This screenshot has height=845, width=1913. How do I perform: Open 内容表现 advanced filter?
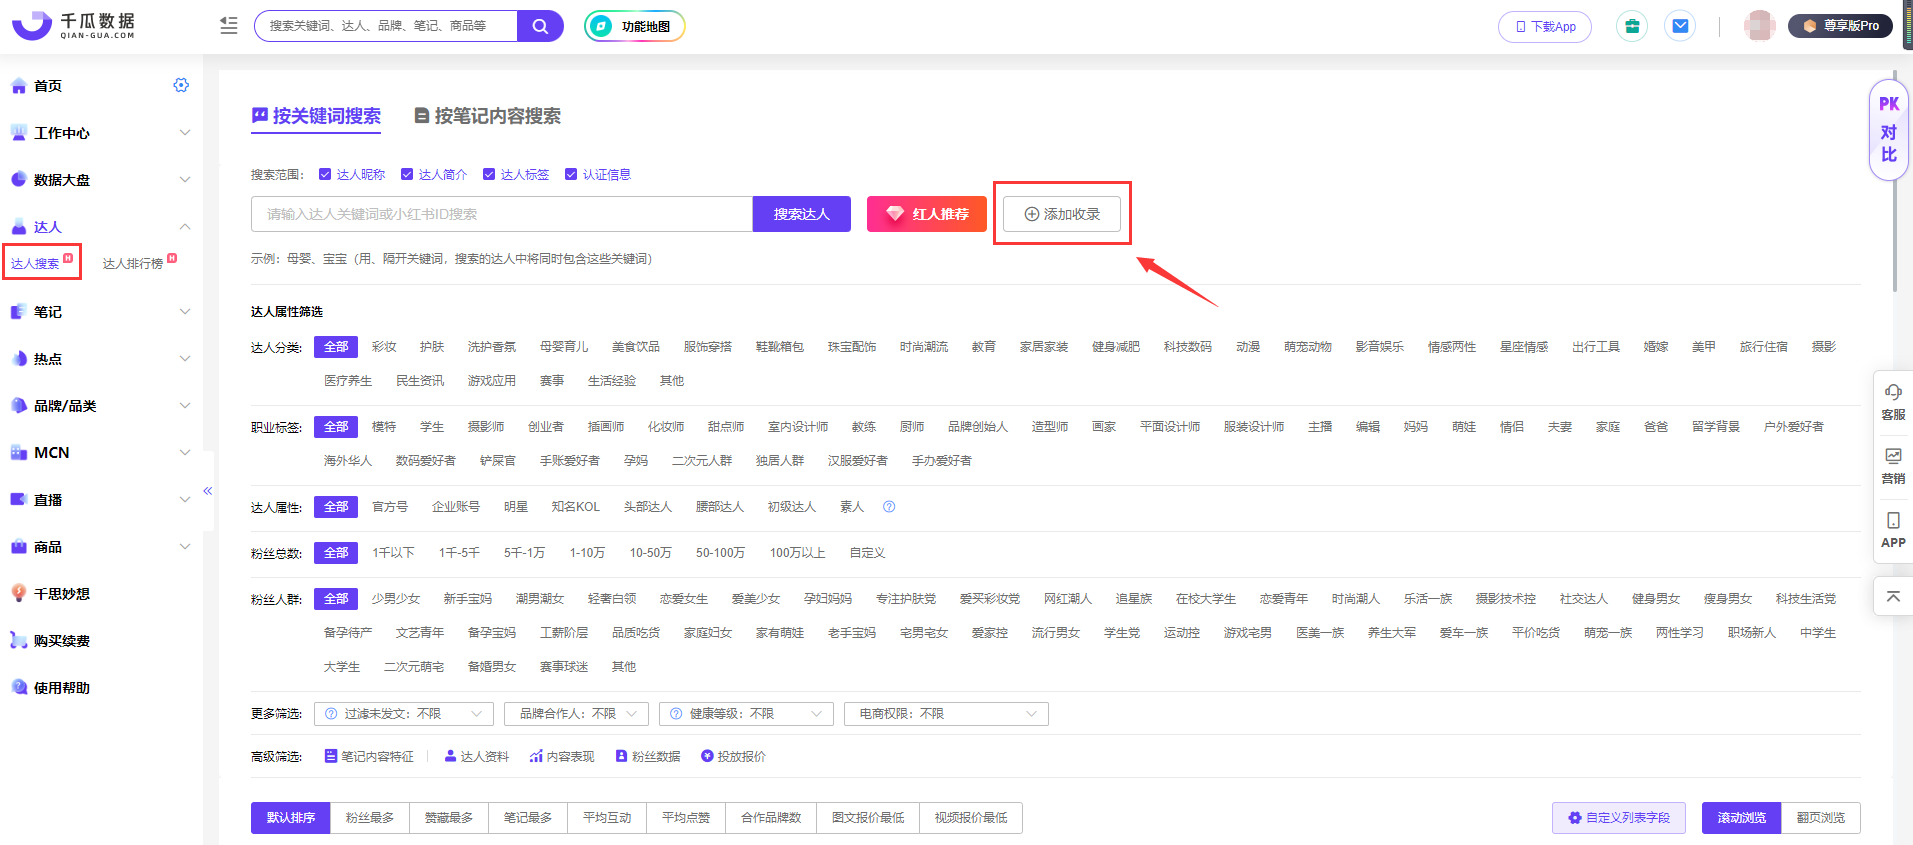coord(562,757)
